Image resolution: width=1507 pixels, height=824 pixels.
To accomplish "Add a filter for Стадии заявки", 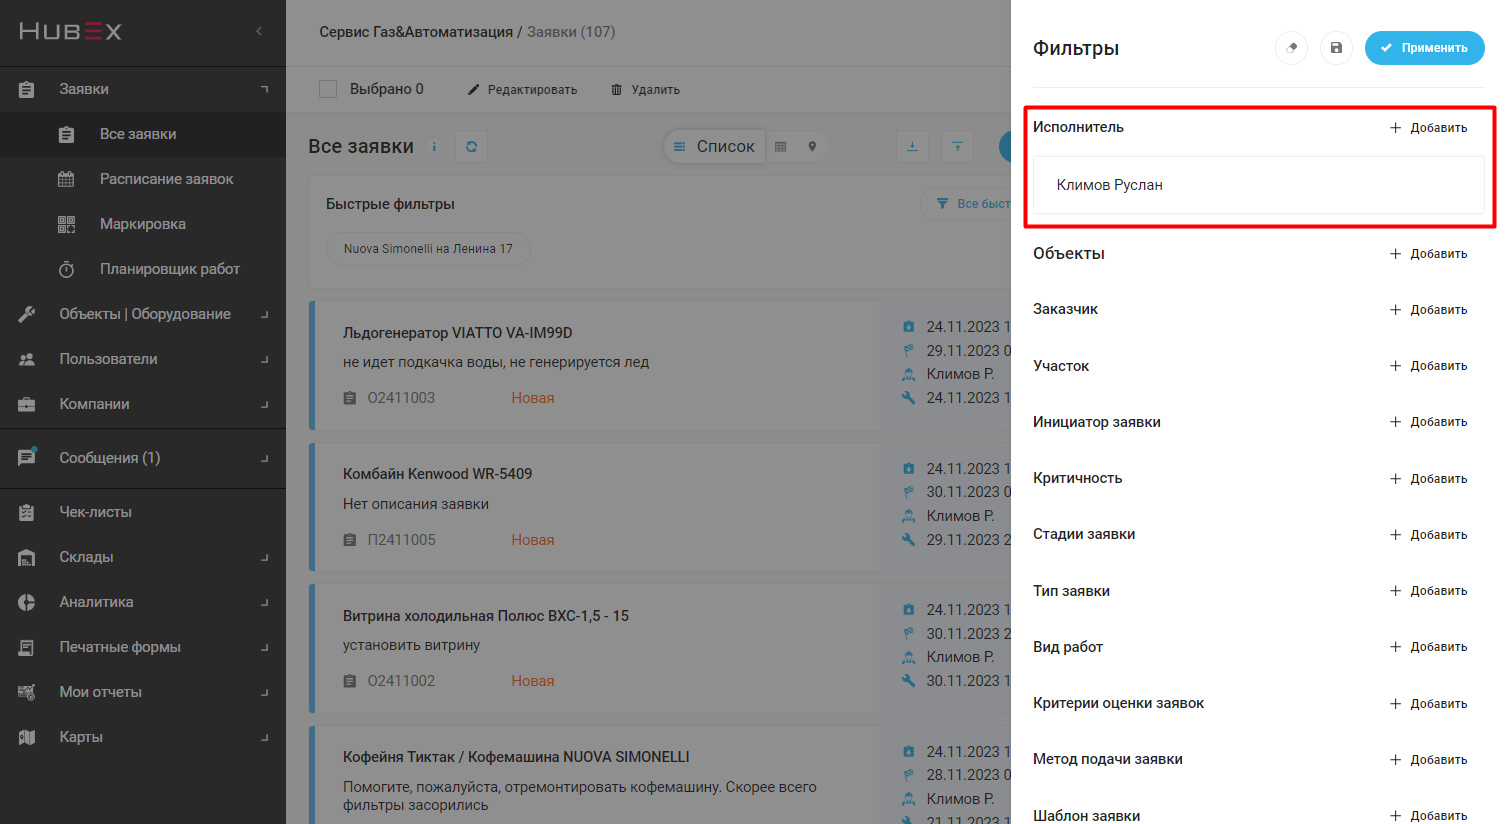I will point(1428,535).
